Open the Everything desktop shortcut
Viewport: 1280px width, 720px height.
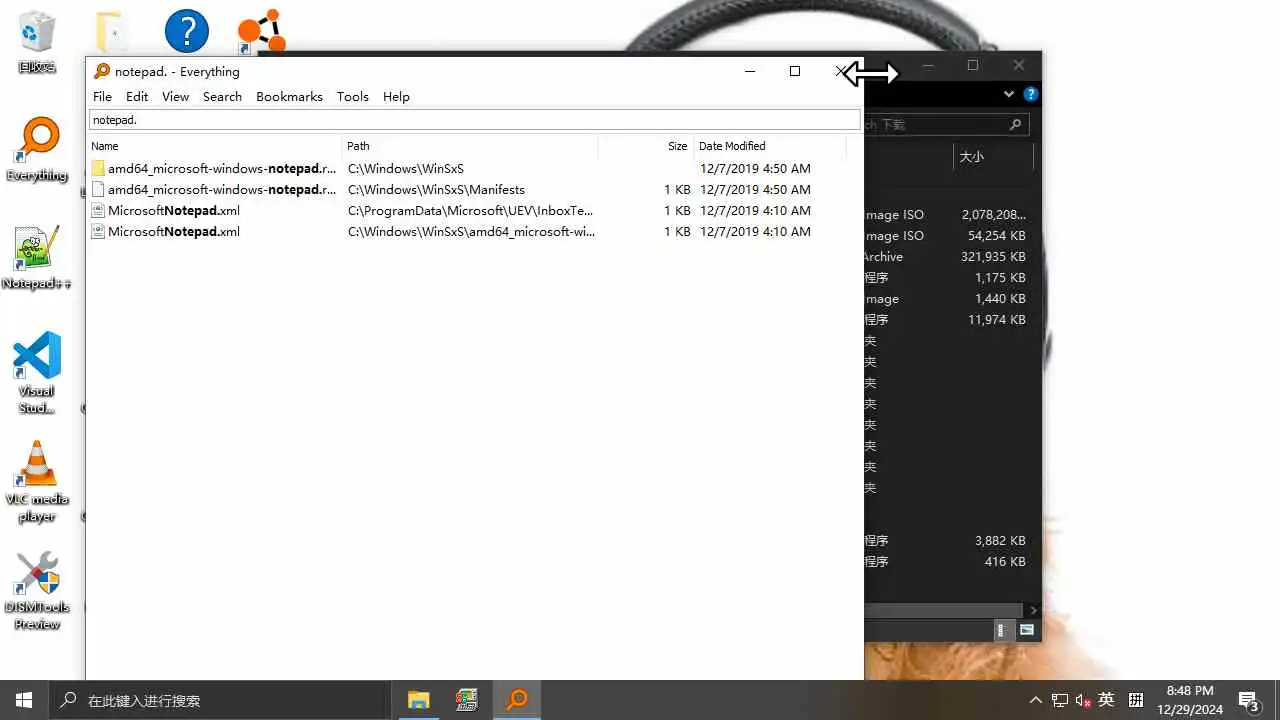point(37,149)
